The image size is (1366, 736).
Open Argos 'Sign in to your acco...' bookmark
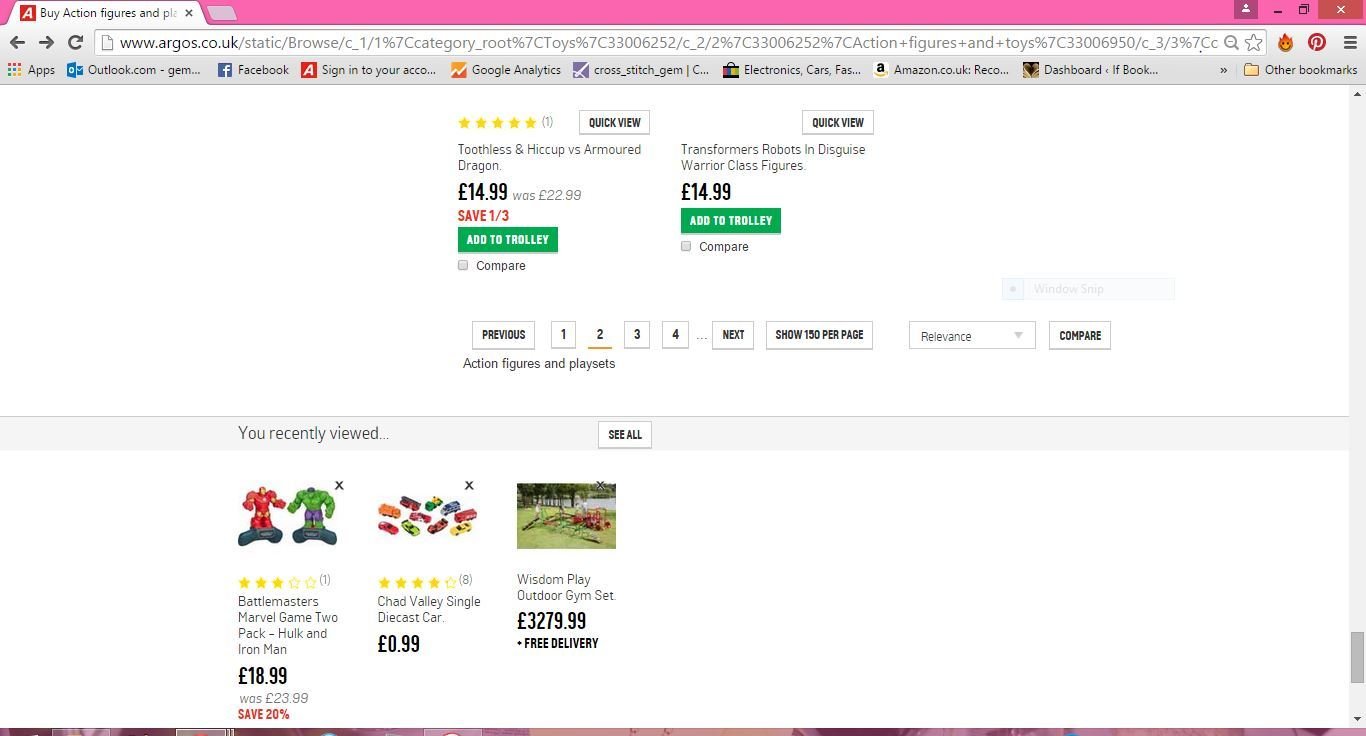click(x=369, y=70)
